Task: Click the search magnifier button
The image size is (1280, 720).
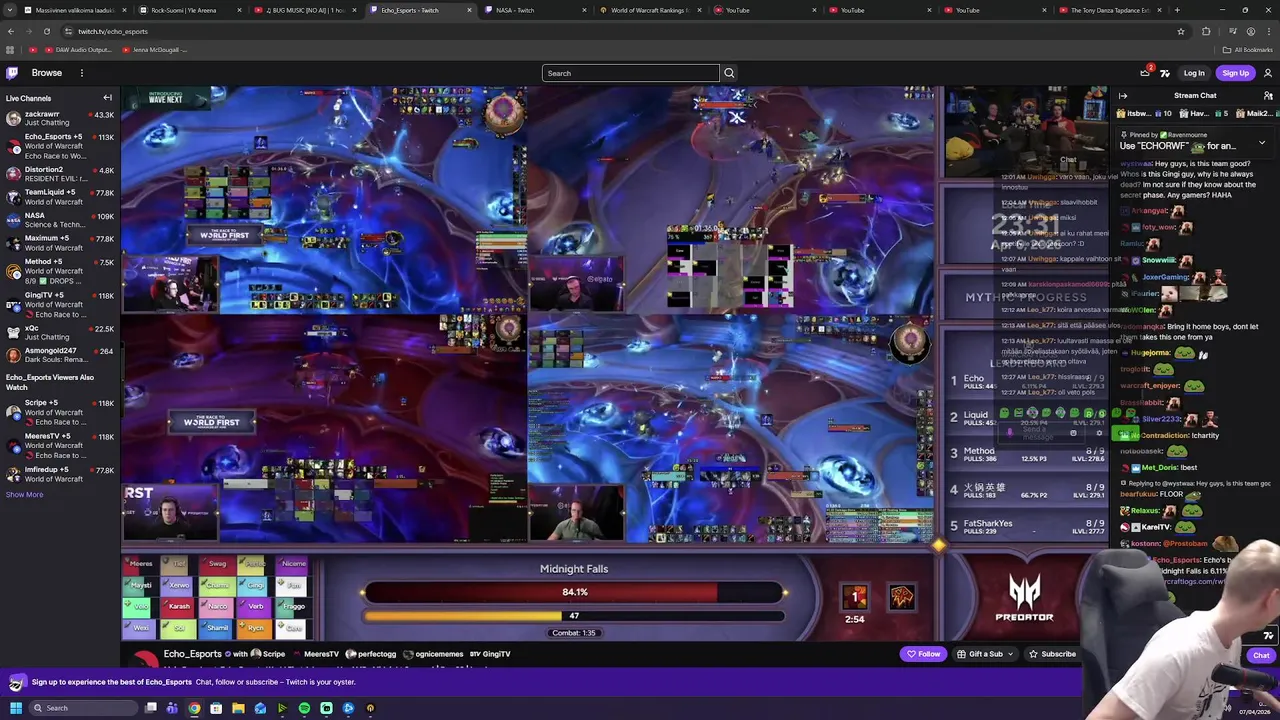Action: pyautogui.click(x=729, y=73)
